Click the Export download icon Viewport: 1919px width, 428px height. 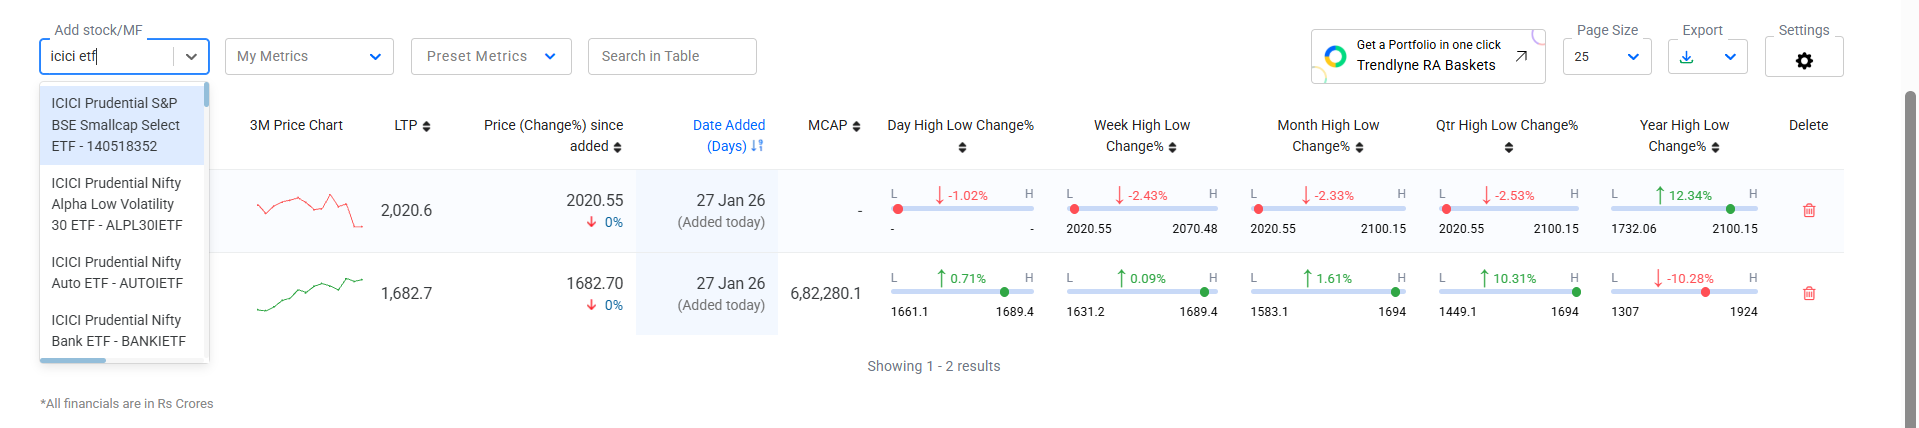pos(1687,57)
